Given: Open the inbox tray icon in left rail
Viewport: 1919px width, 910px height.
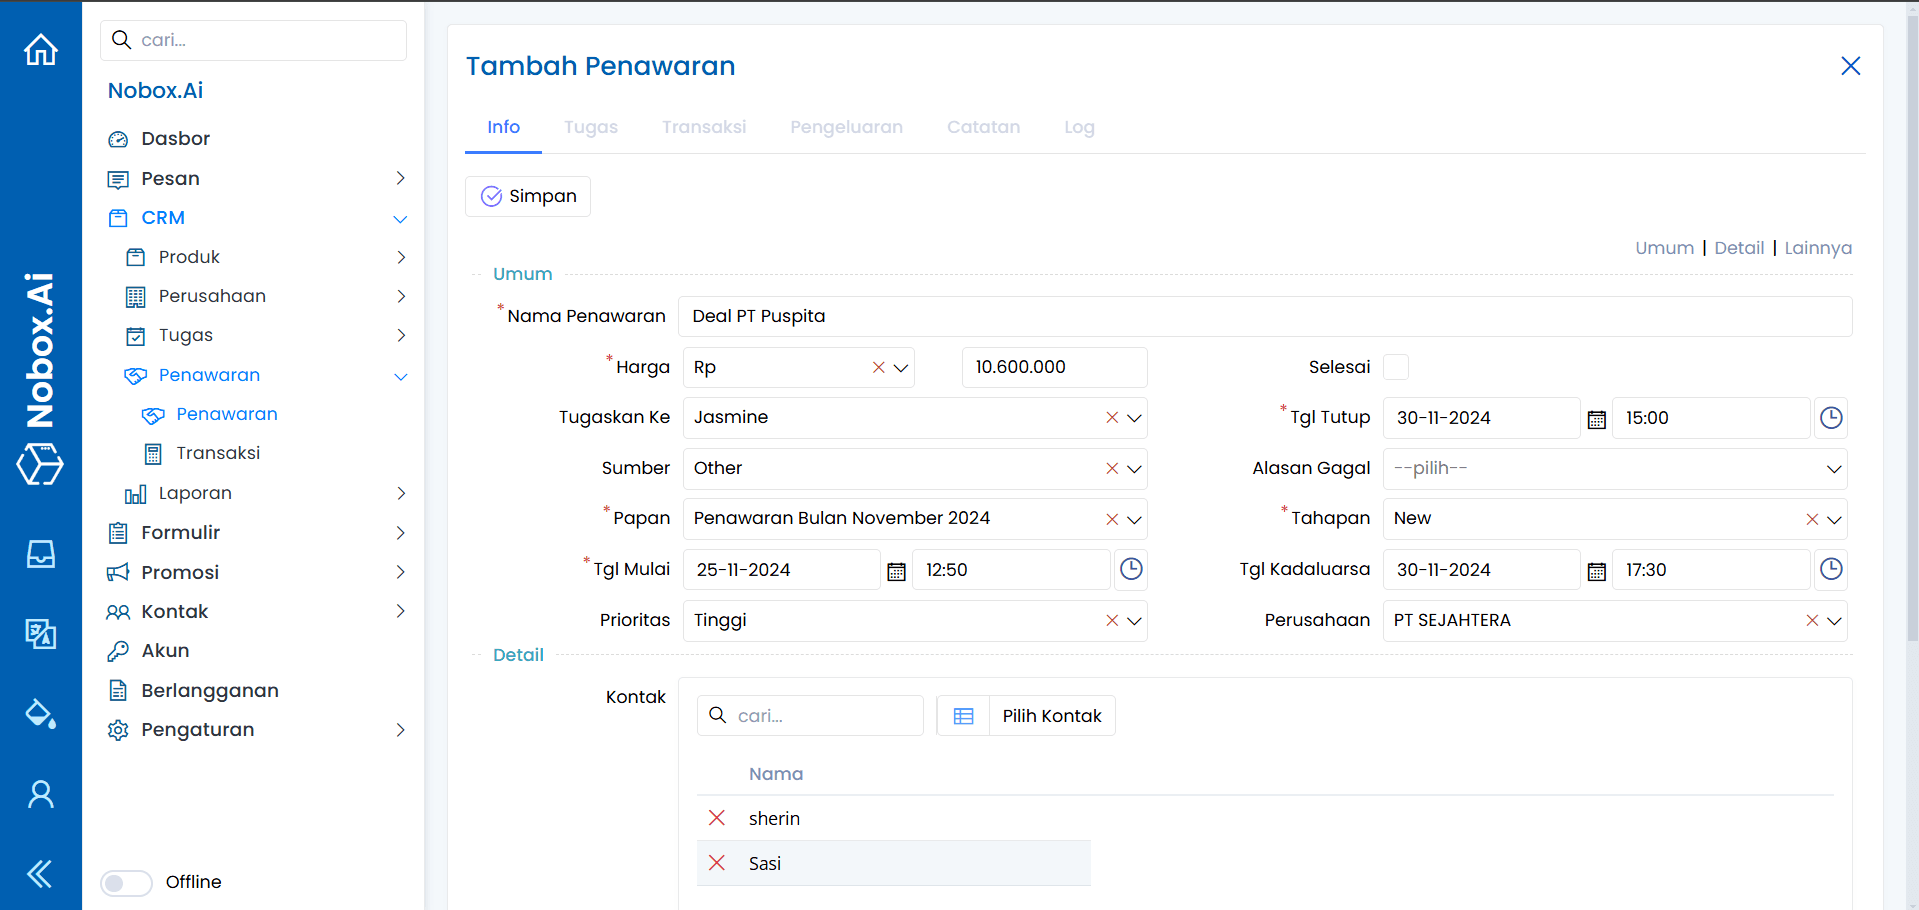Looking at the screenshot, I should coord(40,554).
